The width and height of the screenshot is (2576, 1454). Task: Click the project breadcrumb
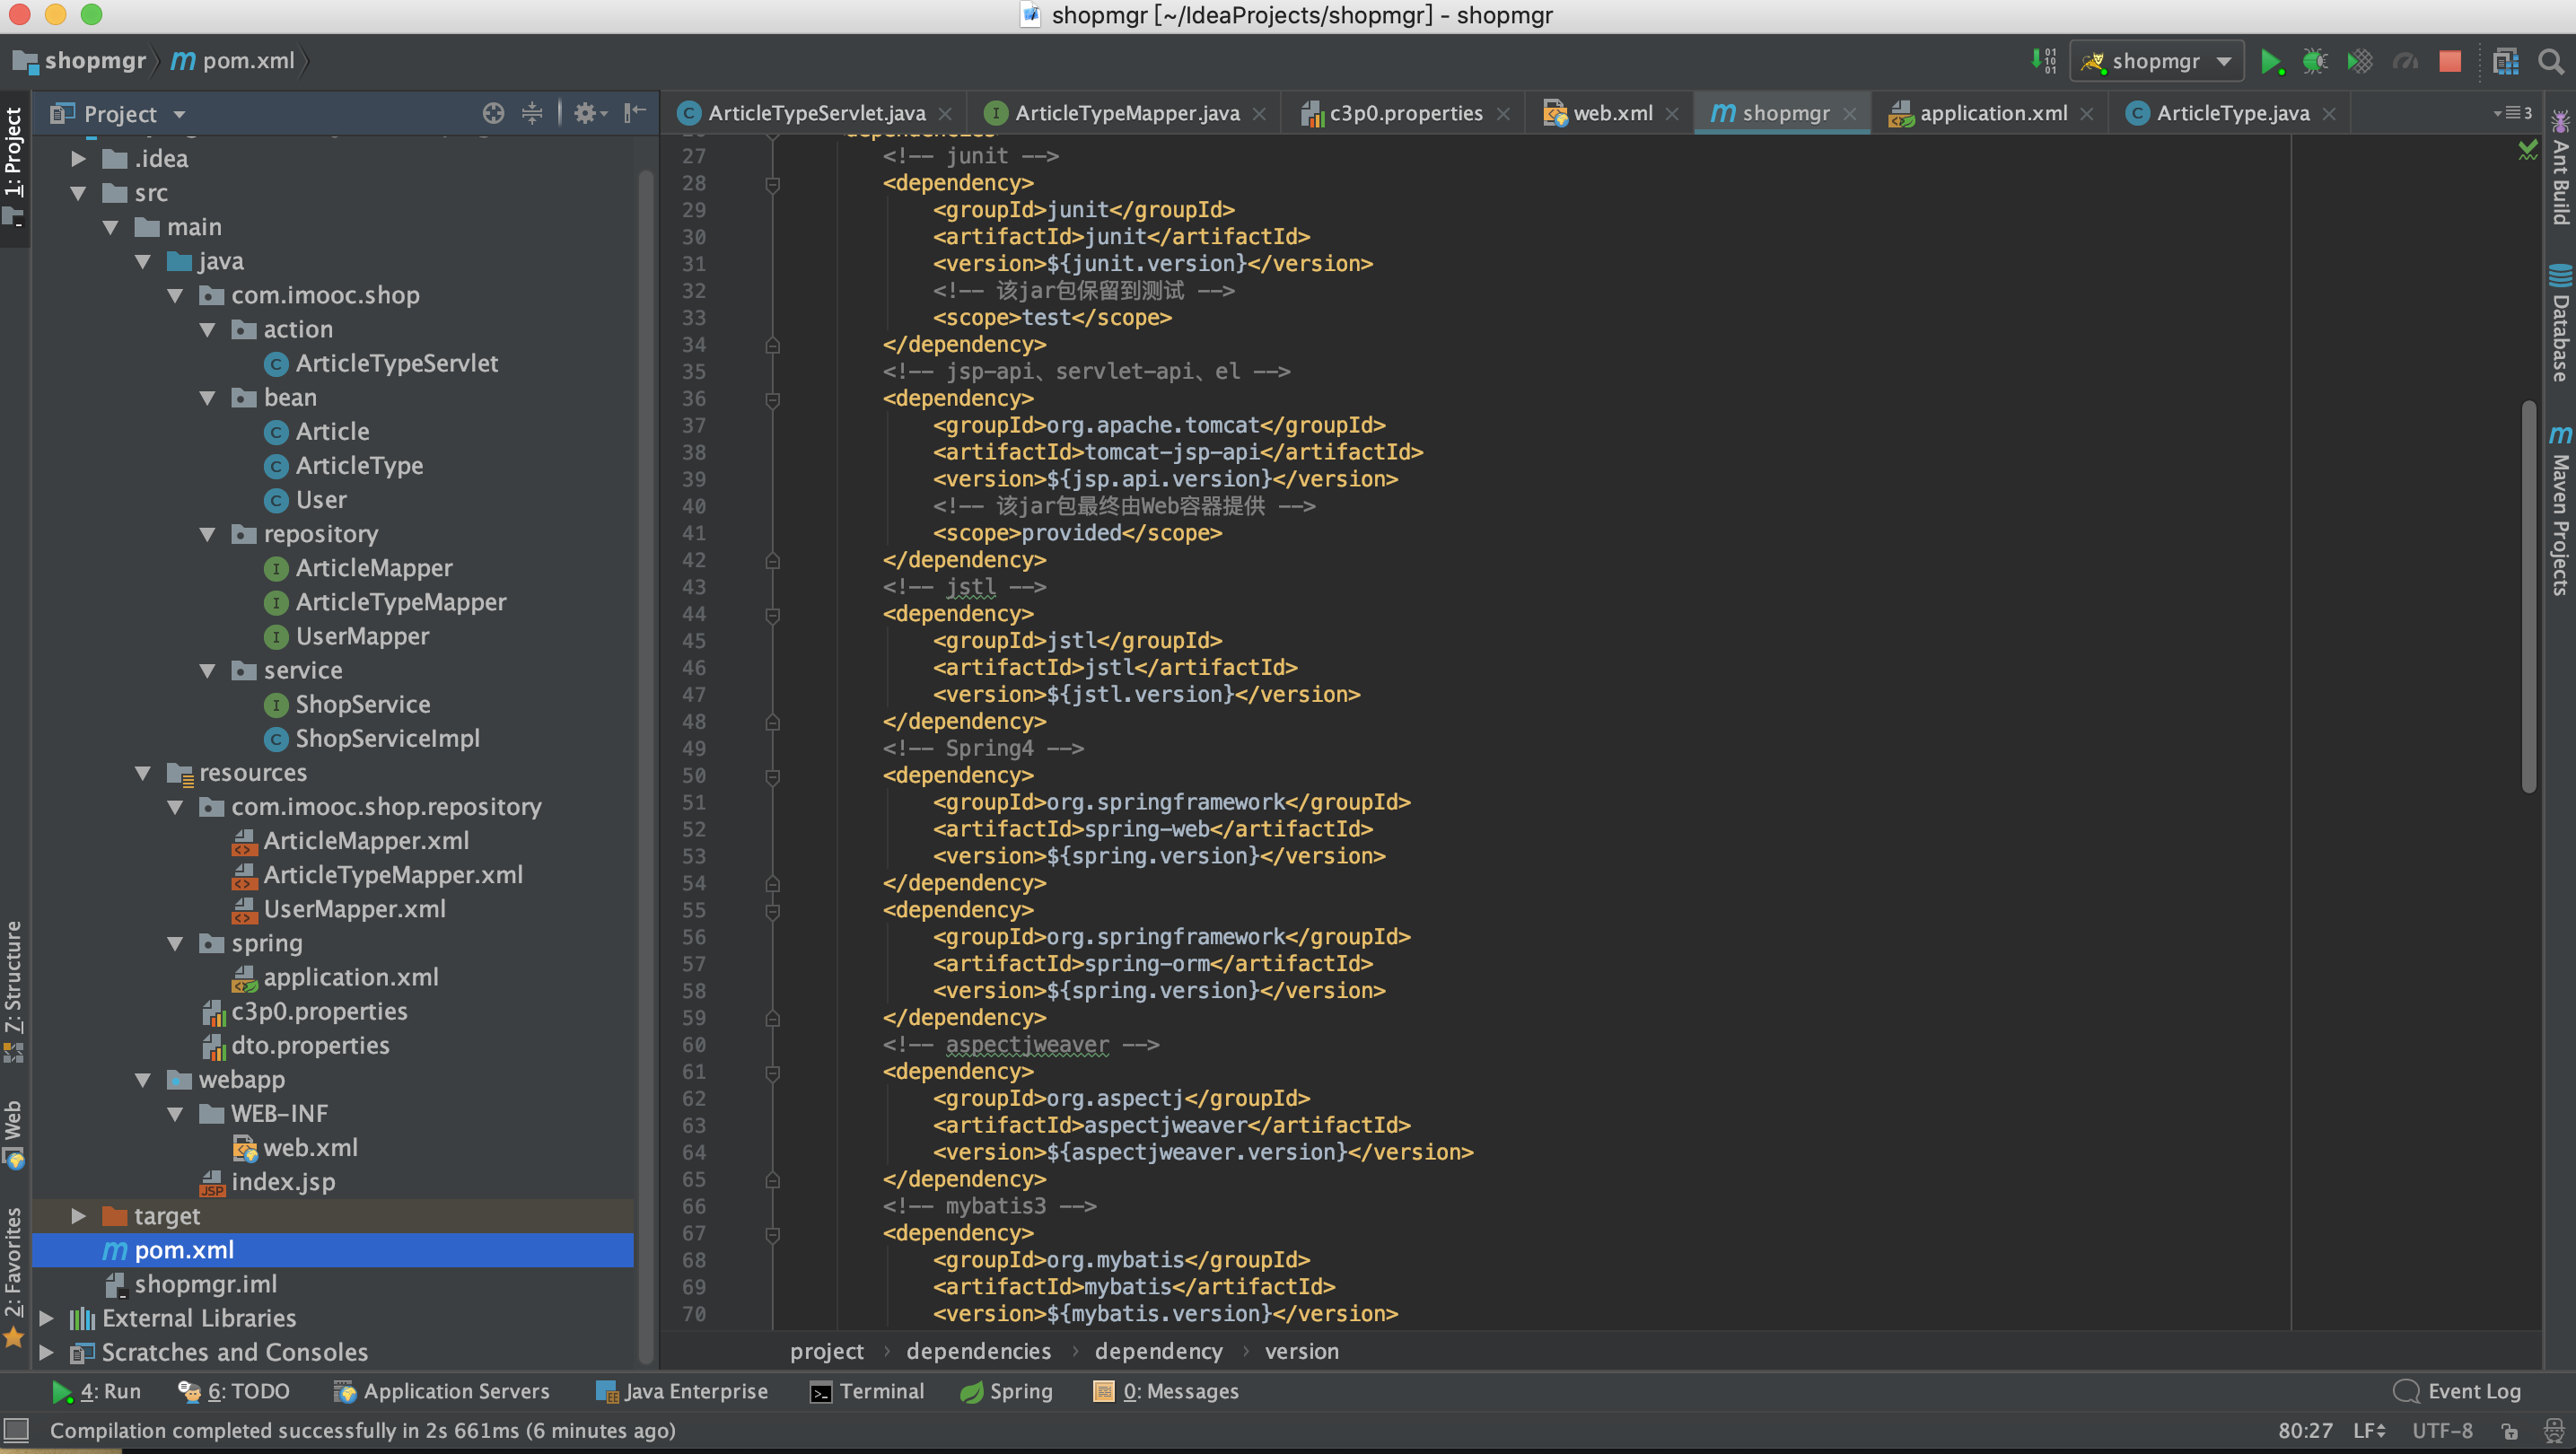[x=826, y=1351]
